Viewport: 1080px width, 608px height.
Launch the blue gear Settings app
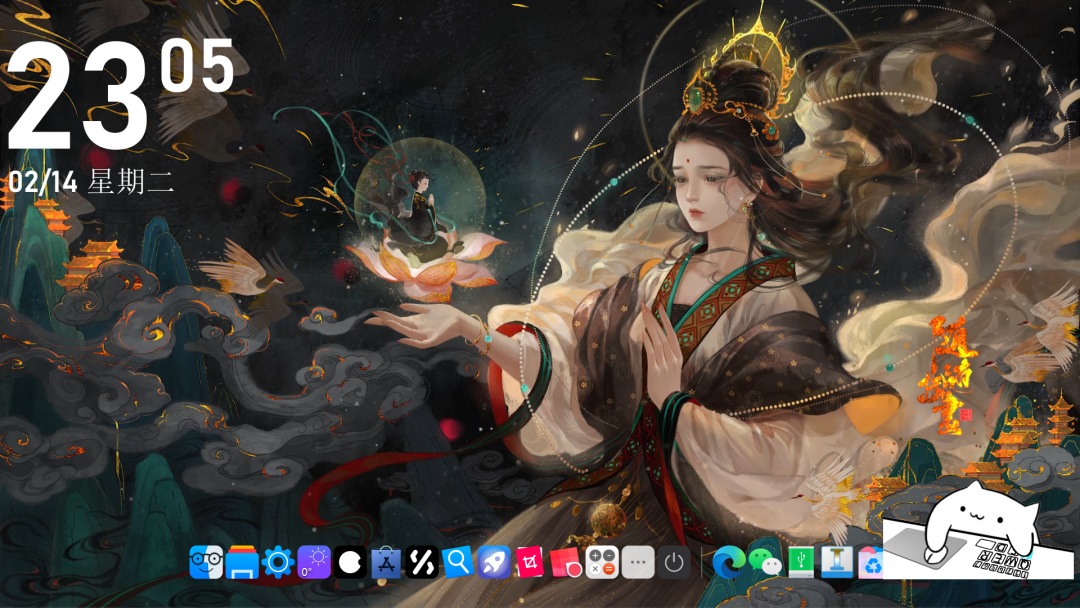(277, 562)
